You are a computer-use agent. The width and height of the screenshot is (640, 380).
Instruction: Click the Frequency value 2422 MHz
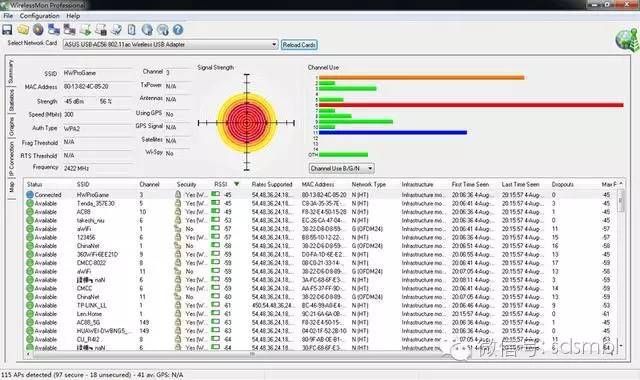pyautogui.click(x=76, y=168)
